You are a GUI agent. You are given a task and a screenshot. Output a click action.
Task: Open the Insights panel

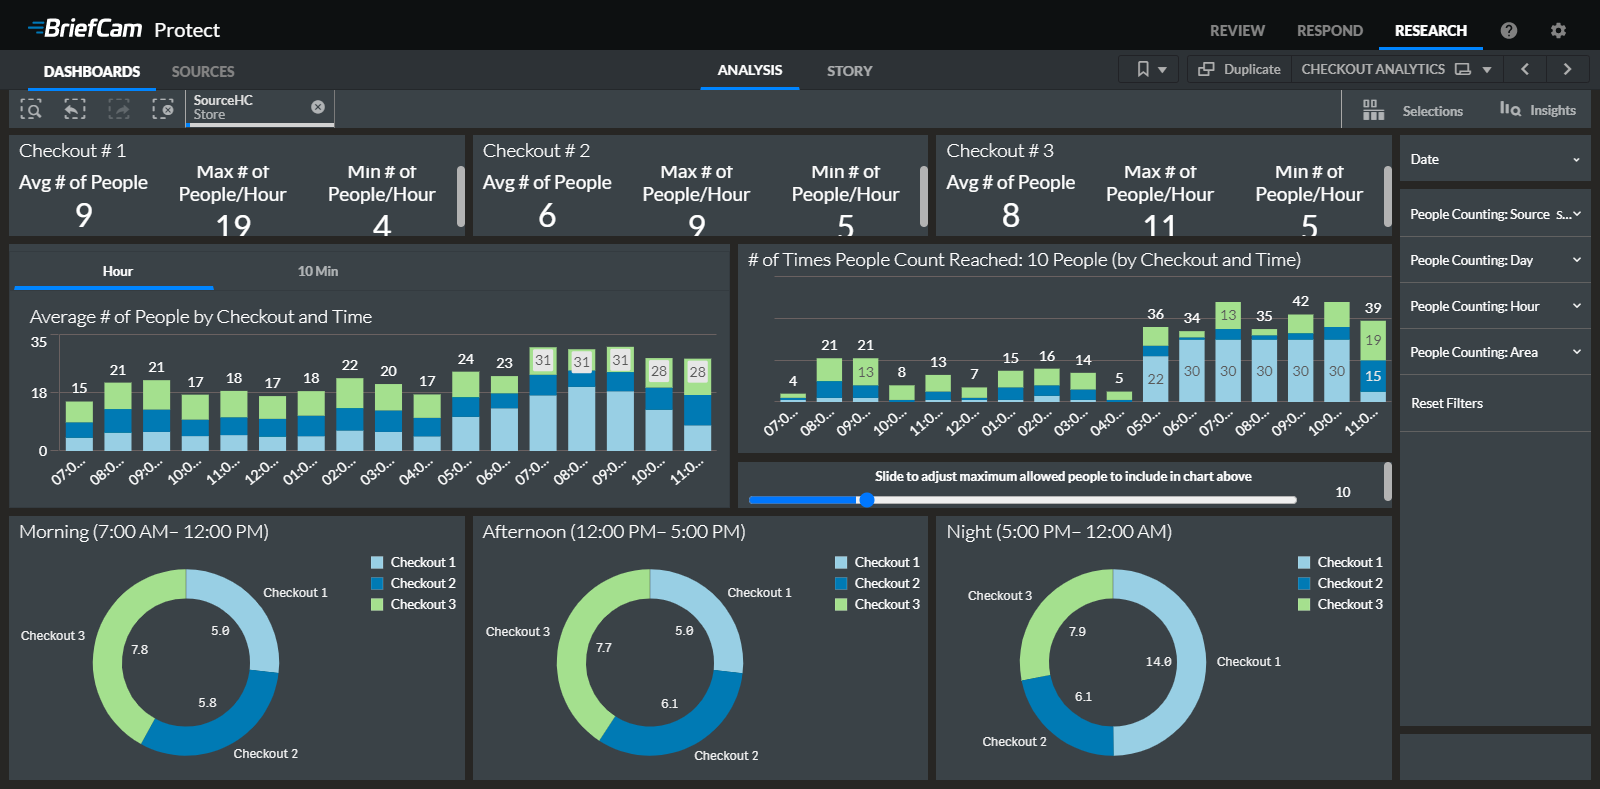pos(1538,110)
